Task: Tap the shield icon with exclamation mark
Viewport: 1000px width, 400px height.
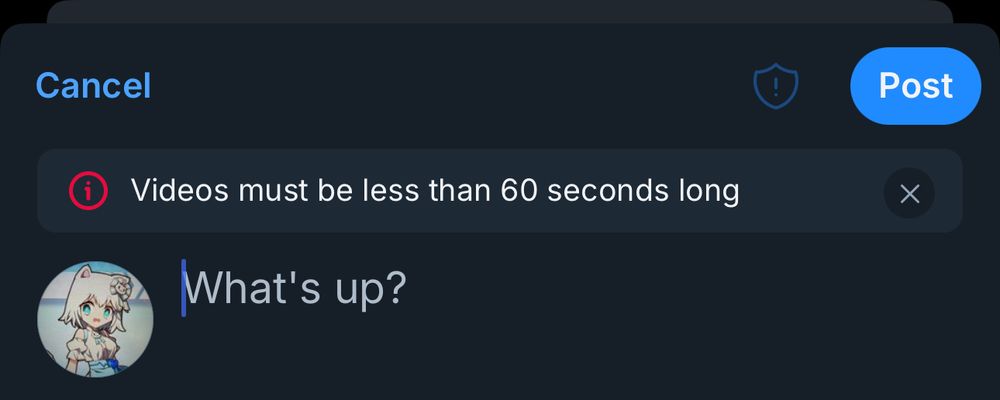Action: click(775, 87)
